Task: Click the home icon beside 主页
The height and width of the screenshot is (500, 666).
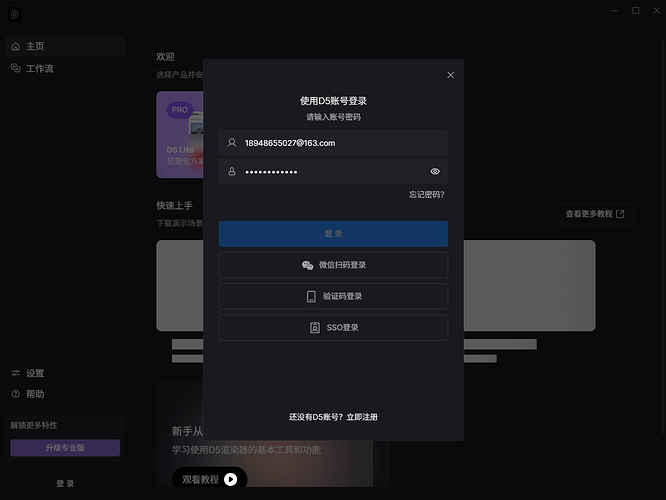Action: [16, 46]
